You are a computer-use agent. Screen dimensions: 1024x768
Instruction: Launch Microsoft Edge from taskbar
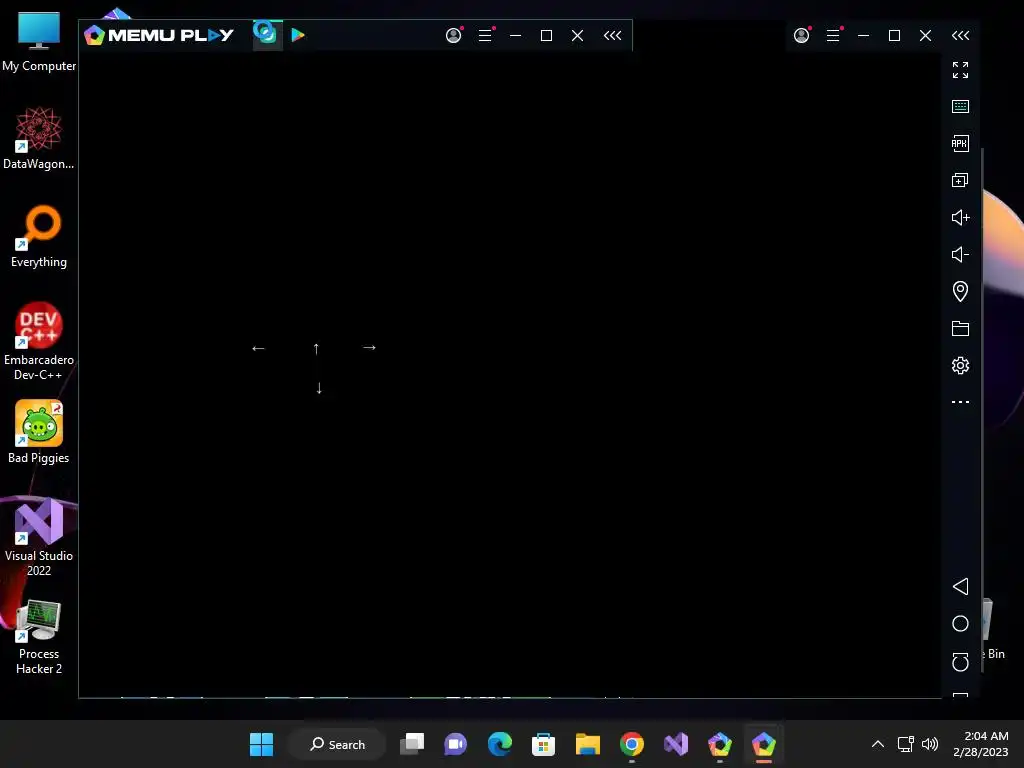click(x=500, y=744)
